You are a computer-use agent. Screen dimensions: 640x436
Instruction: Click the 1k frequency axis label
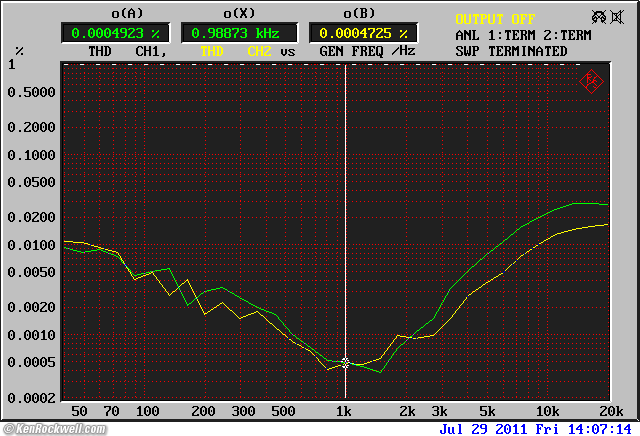click(x=343, y=412)
